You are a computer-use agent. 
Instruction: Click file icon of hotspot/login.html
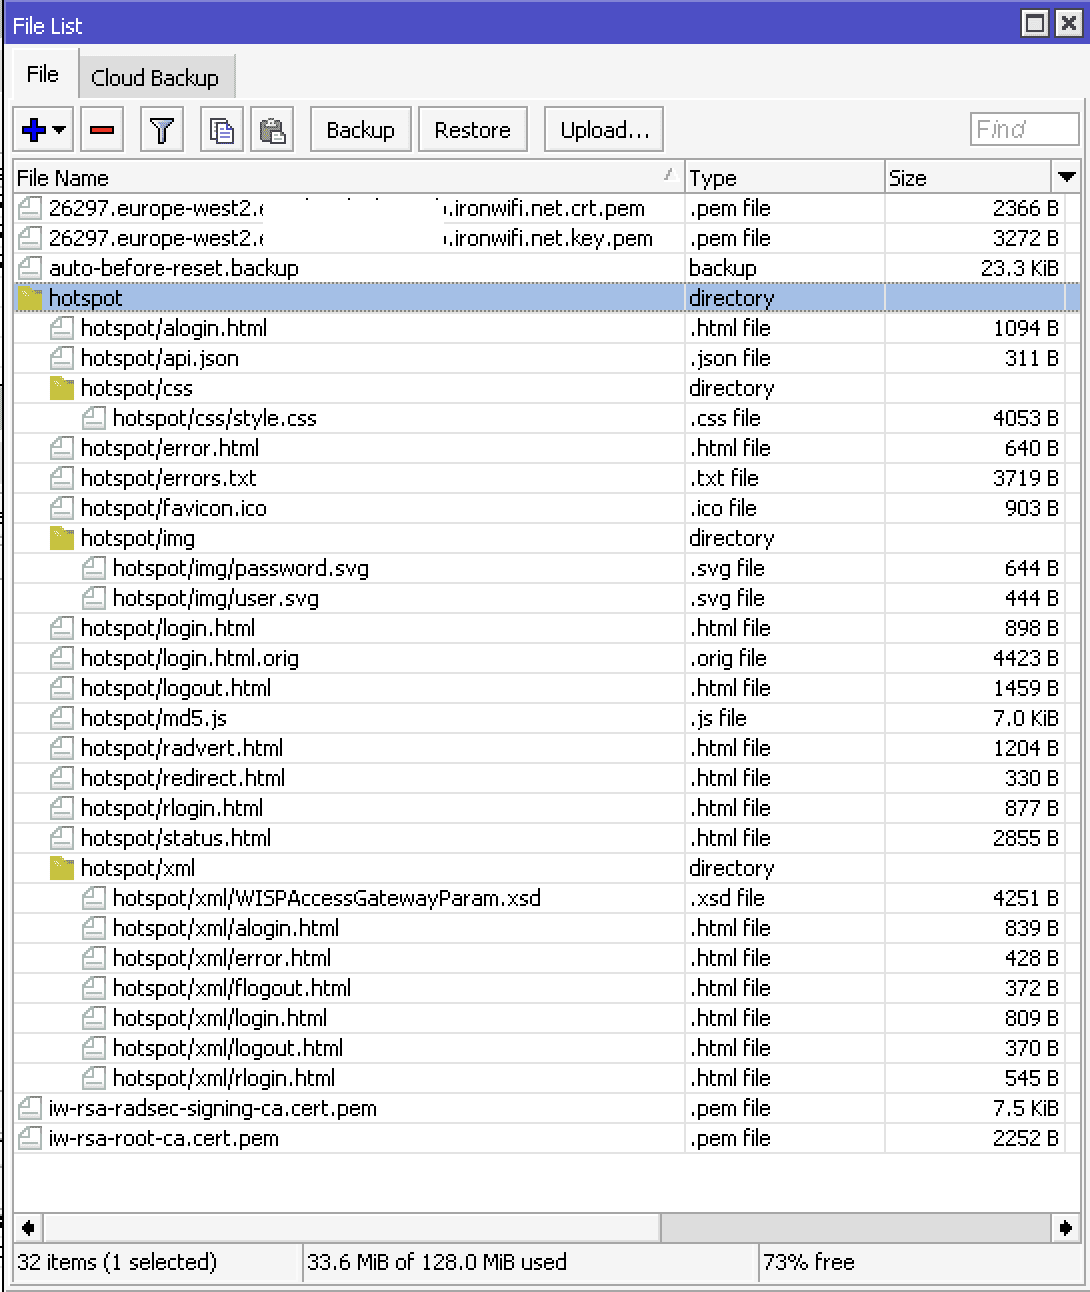tap(62, 628)
